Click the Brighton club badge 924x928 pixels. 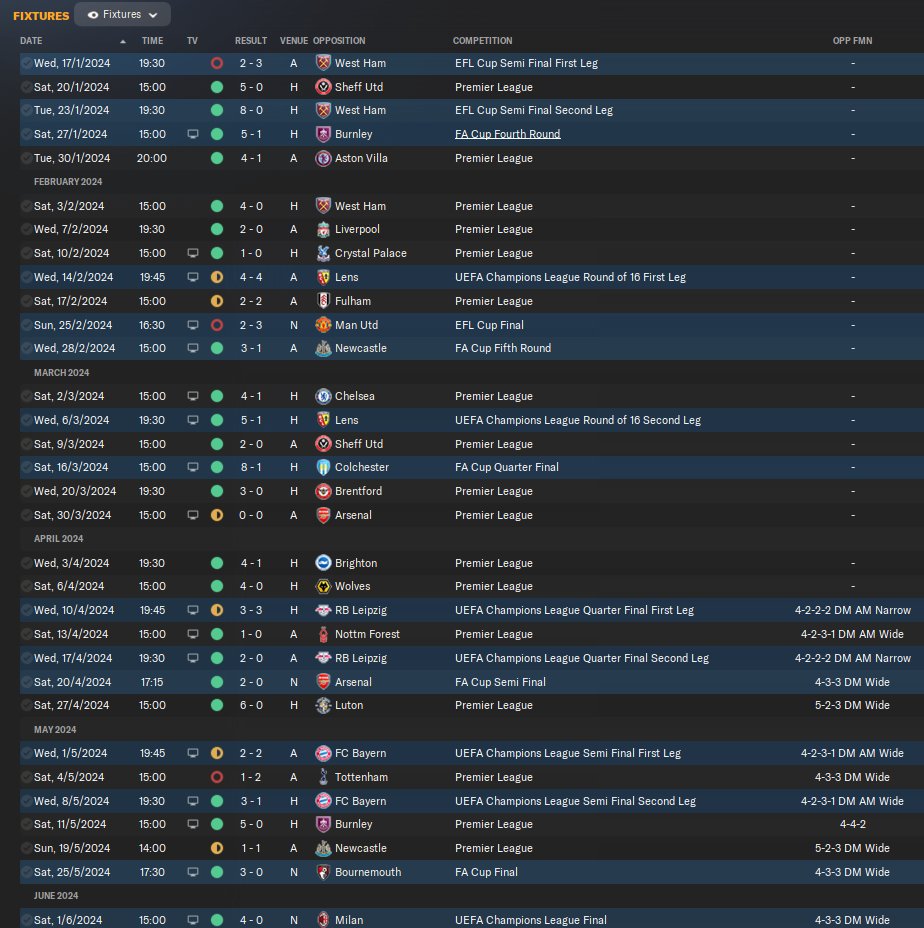(x=323, y=563)
